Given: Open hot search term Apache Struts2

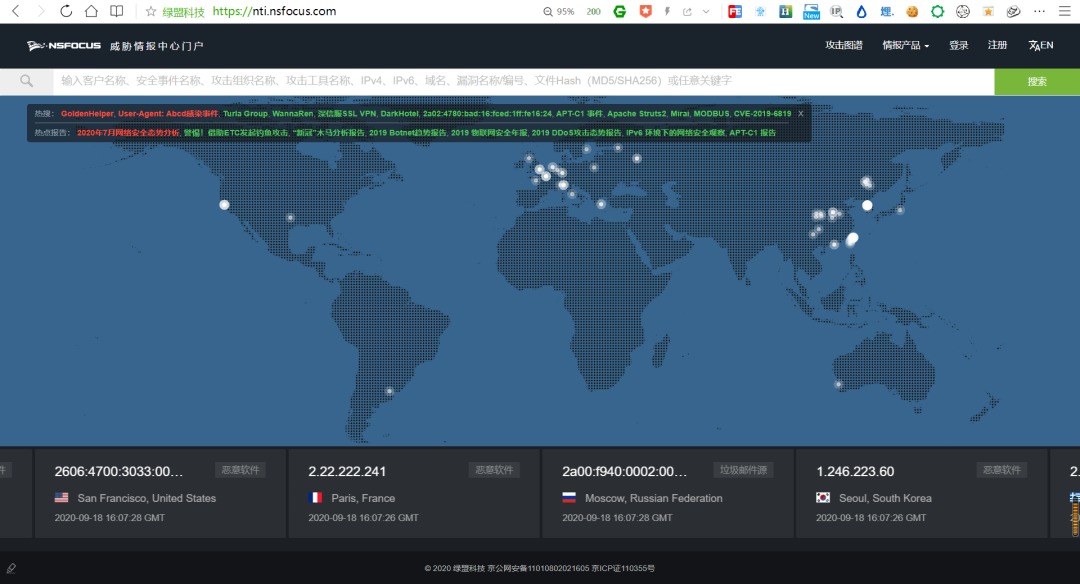Looking at the screenshot, I should tap(636, 114).
